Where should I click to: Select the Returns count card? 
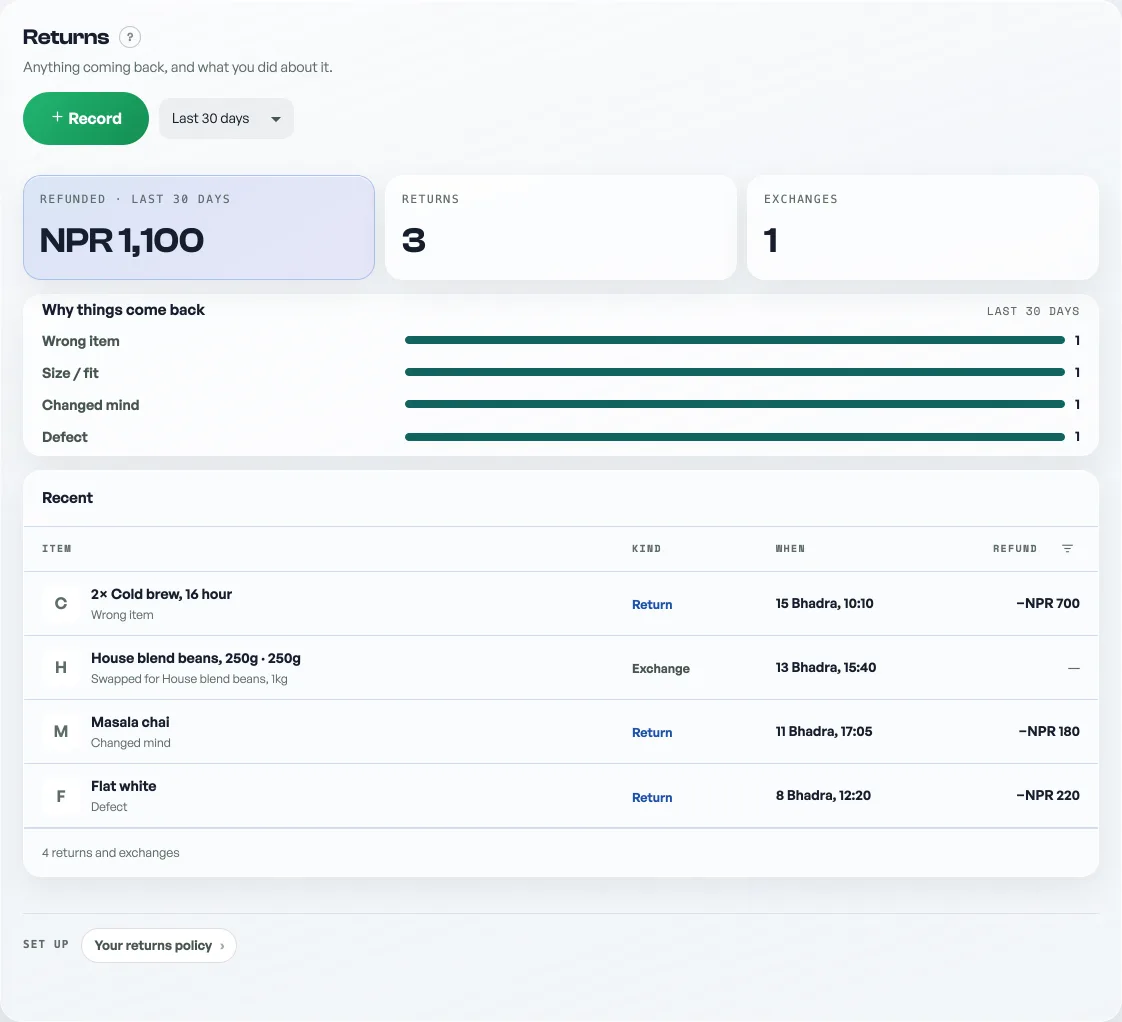tap(561, 228)
